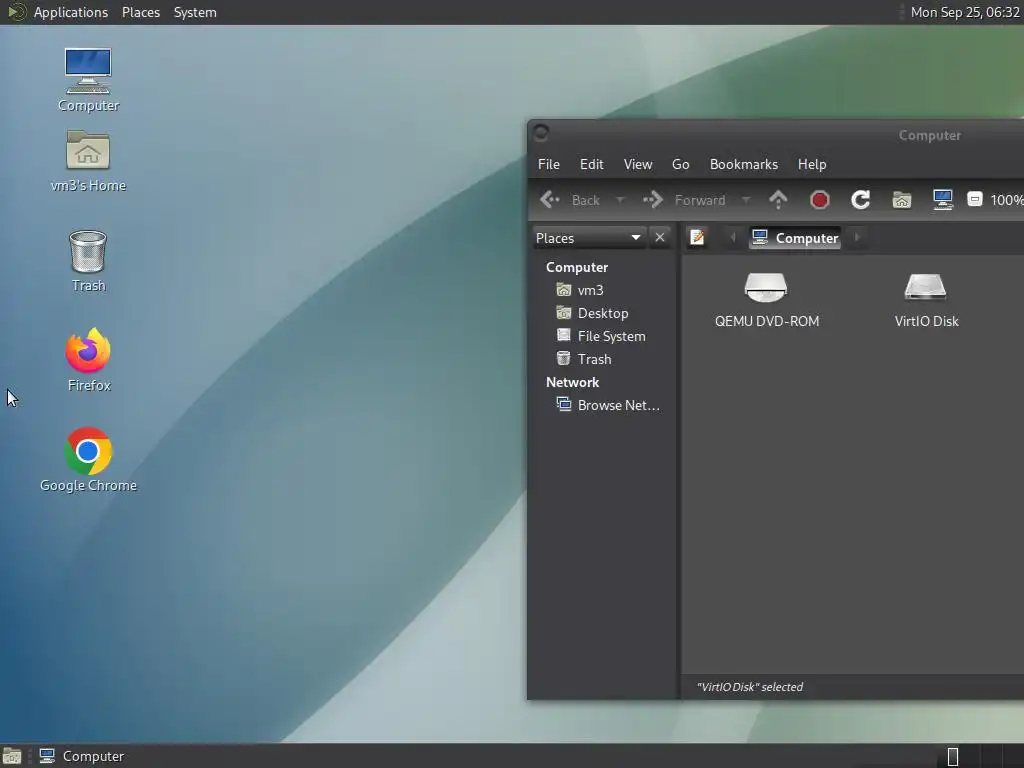
Task: Open the Places menu in top panel
Action: tap(141, 12)
